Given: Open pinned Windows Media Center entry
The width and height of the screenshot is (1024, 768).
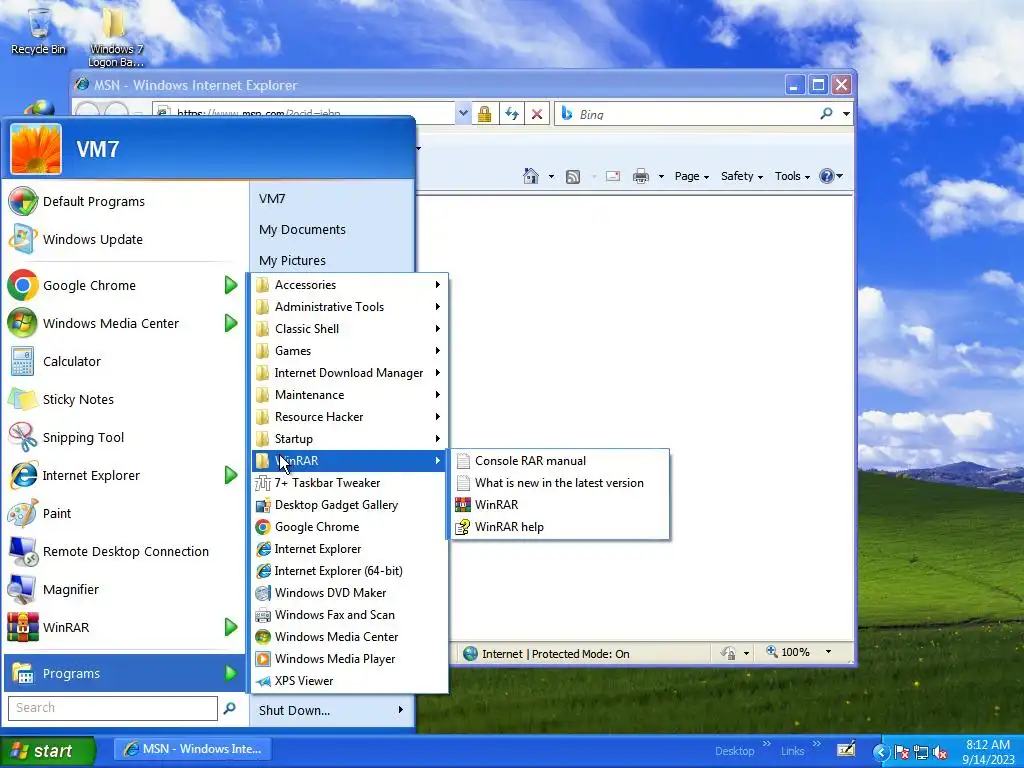Looking at the screenshot, I should (124, 323).
